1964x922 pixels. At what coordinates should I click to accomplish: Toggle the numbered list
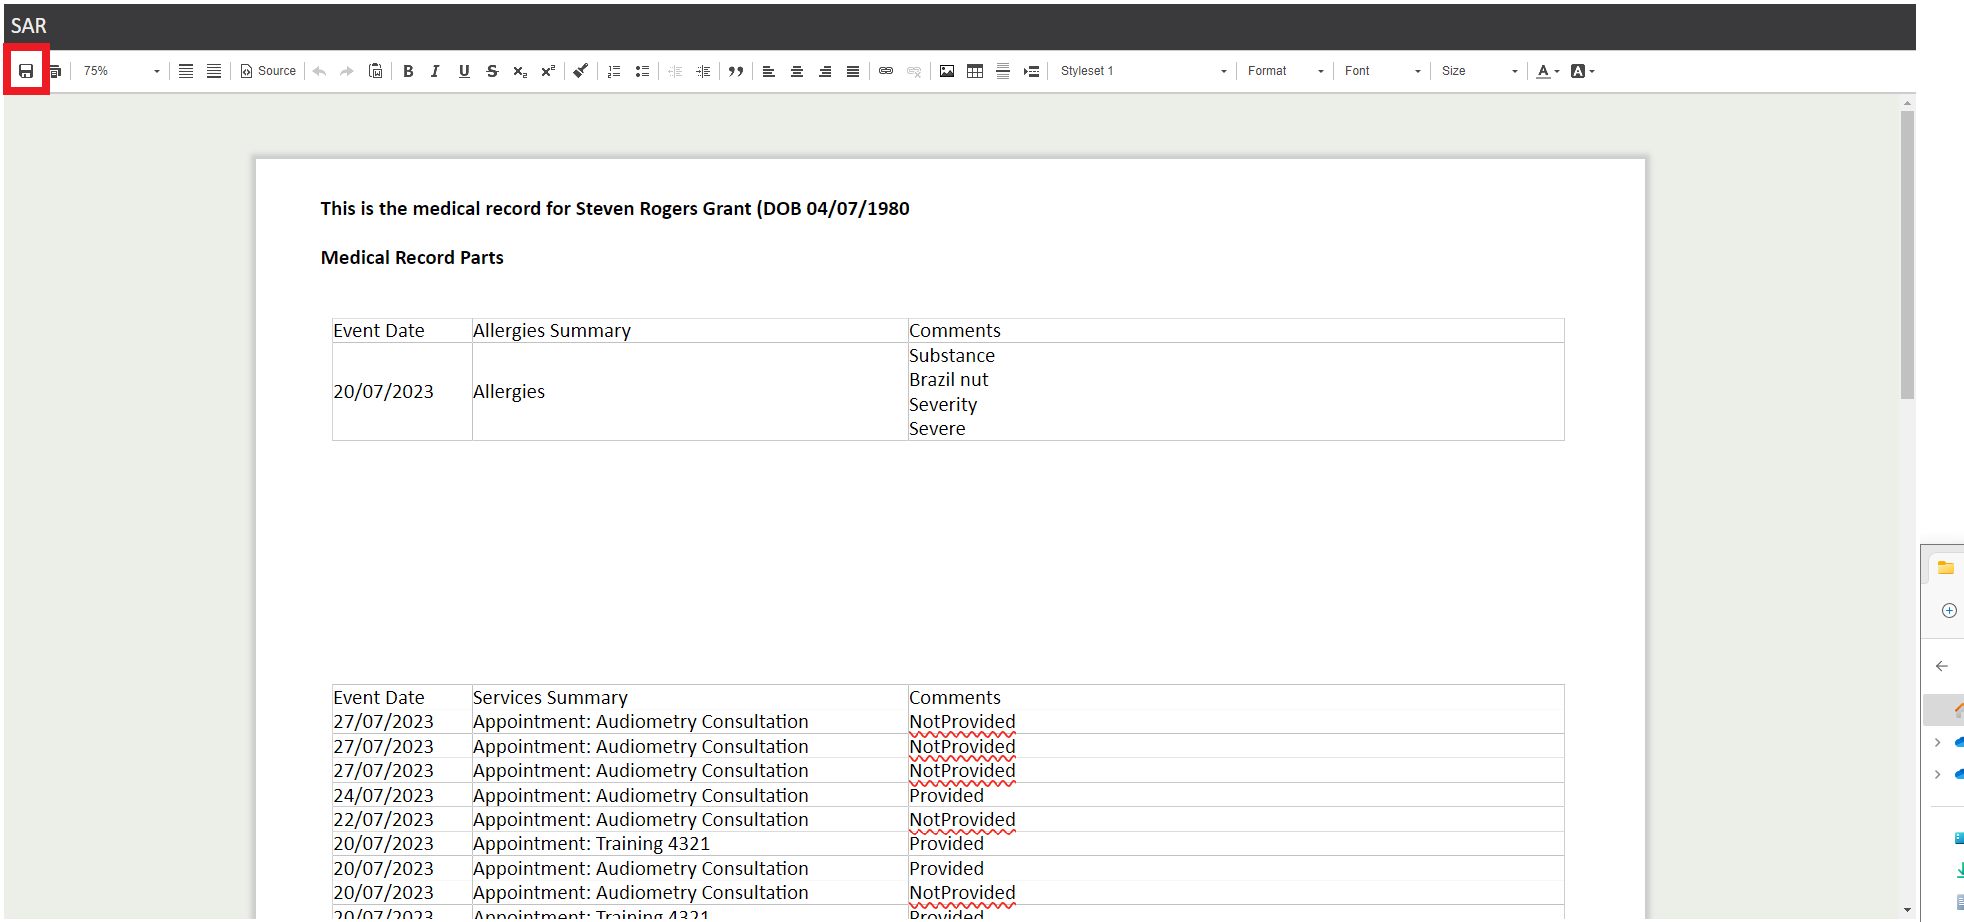coord(613,70)
